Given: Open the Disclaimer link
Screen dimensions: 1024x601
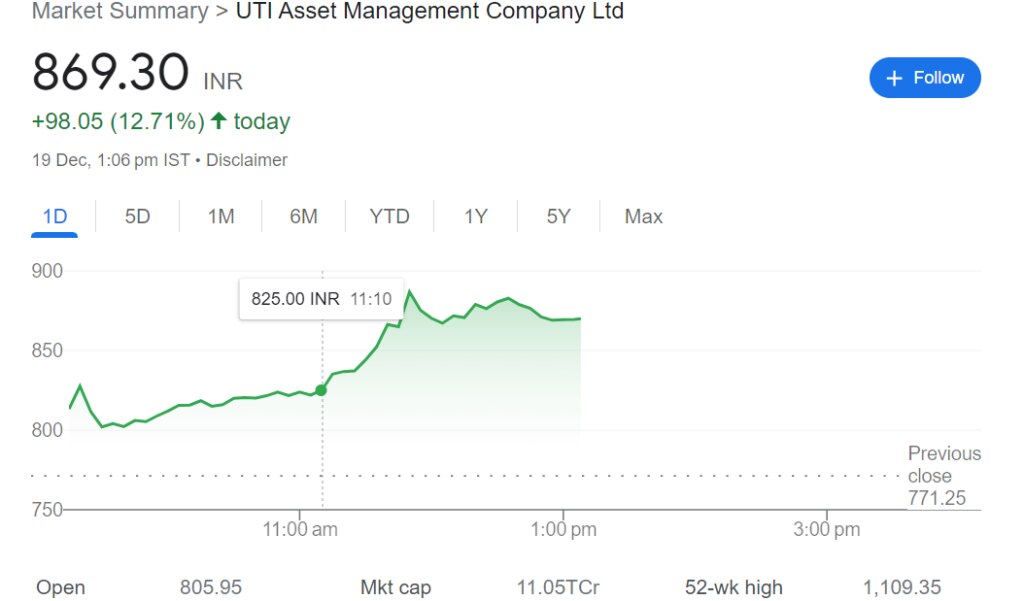Looking at the screenshot, I should pyautogui.click(x=247, y=159).
